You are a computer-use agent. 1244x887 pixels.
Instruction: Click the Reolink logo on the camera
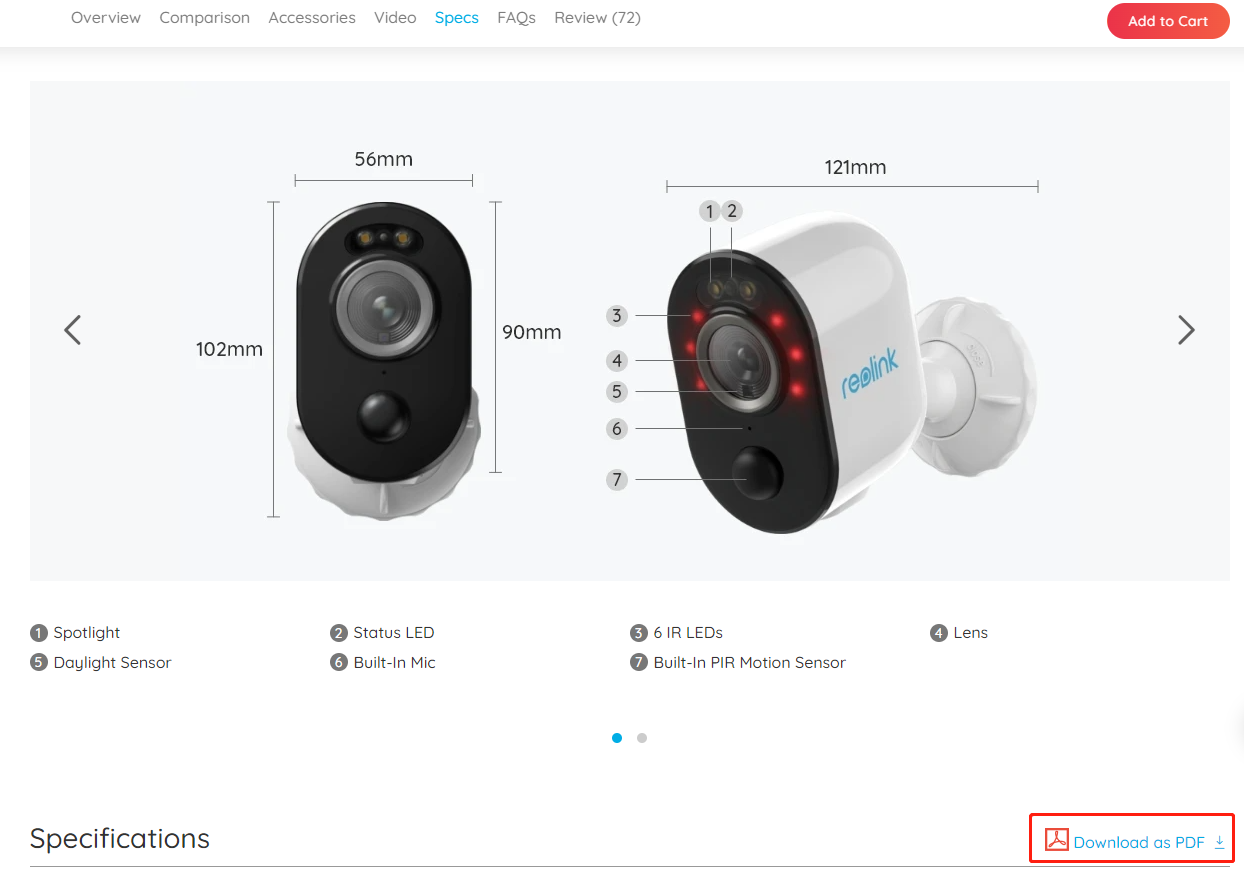(x=869, y=375)
